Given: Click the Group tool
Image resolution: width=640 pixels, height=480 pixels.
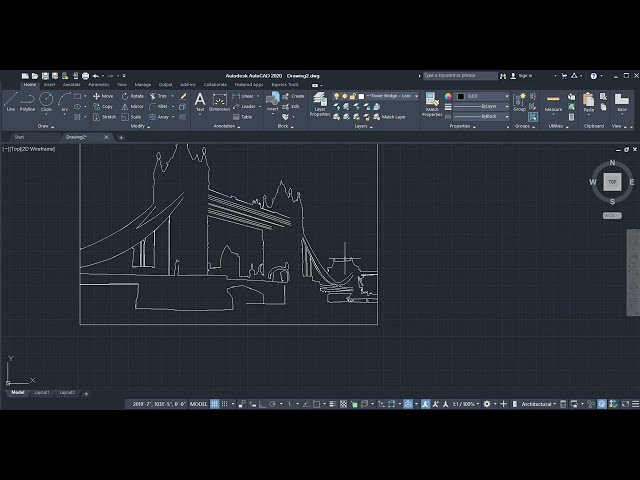Looking at the screenshot, I should [520, 102].
